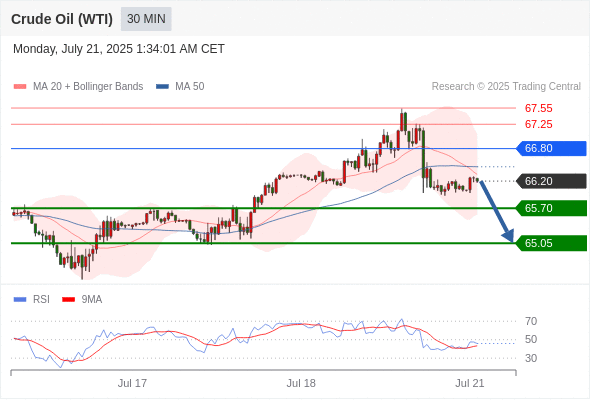Click the Research © 2025 Trading Central credit
The image size is (590, 400).
[506, 87]
